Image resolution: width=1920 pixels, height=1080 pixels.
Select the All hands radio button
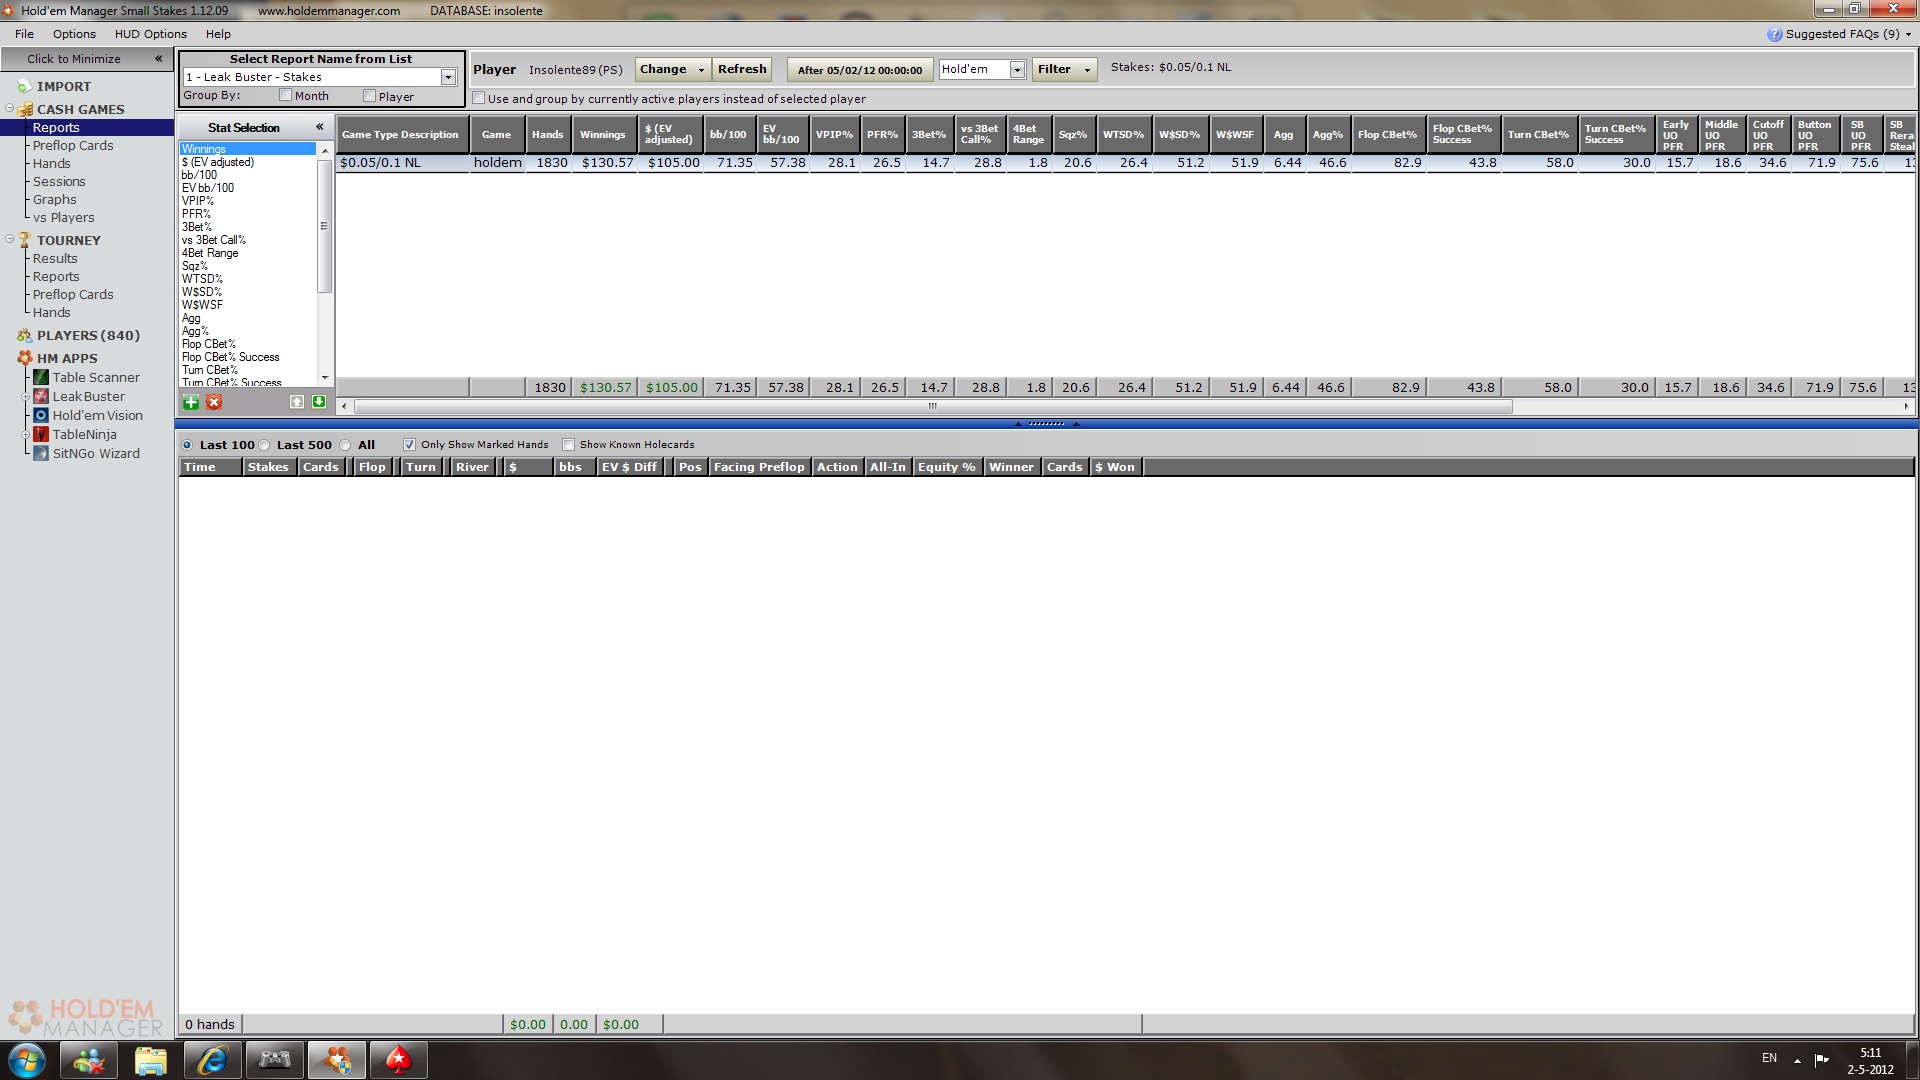(x=345, y=445)
